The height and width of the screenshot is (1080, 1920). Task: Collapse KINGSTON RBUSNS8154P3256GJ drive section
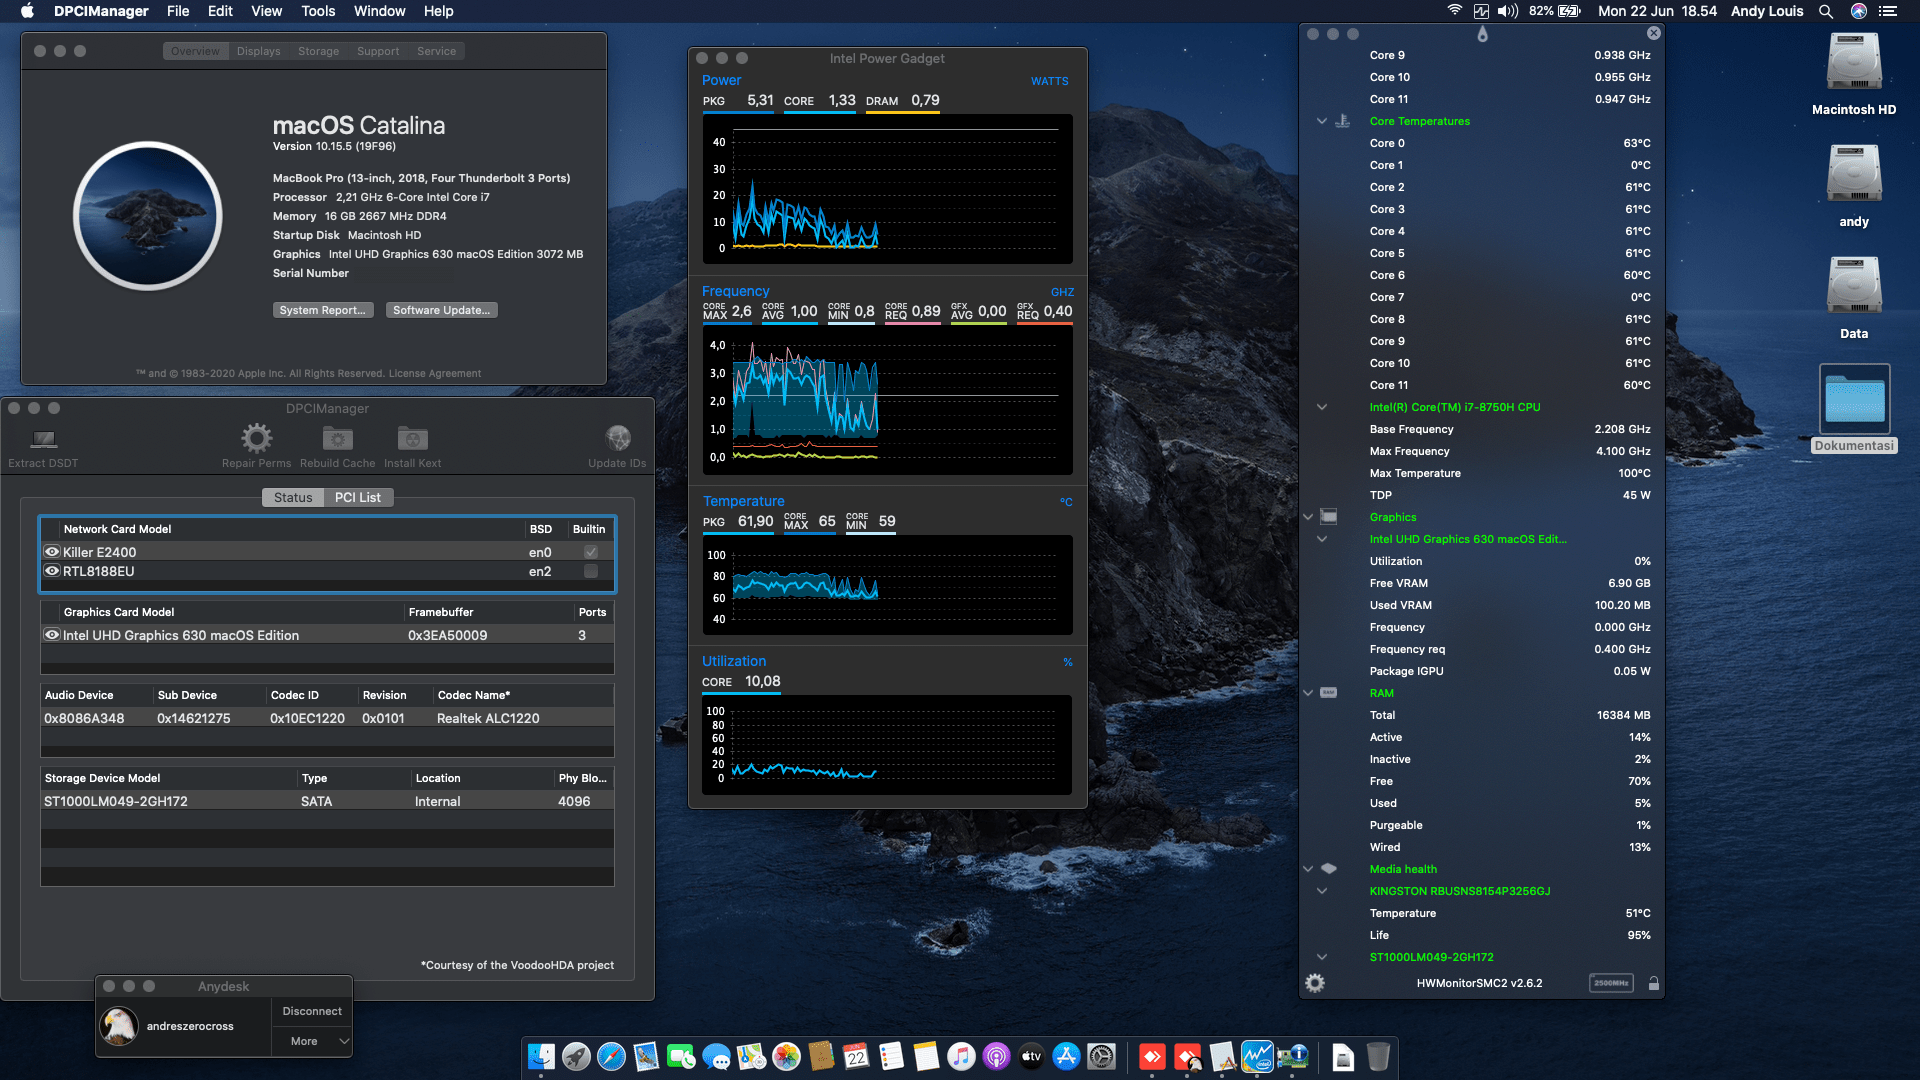click(1322, 891)
